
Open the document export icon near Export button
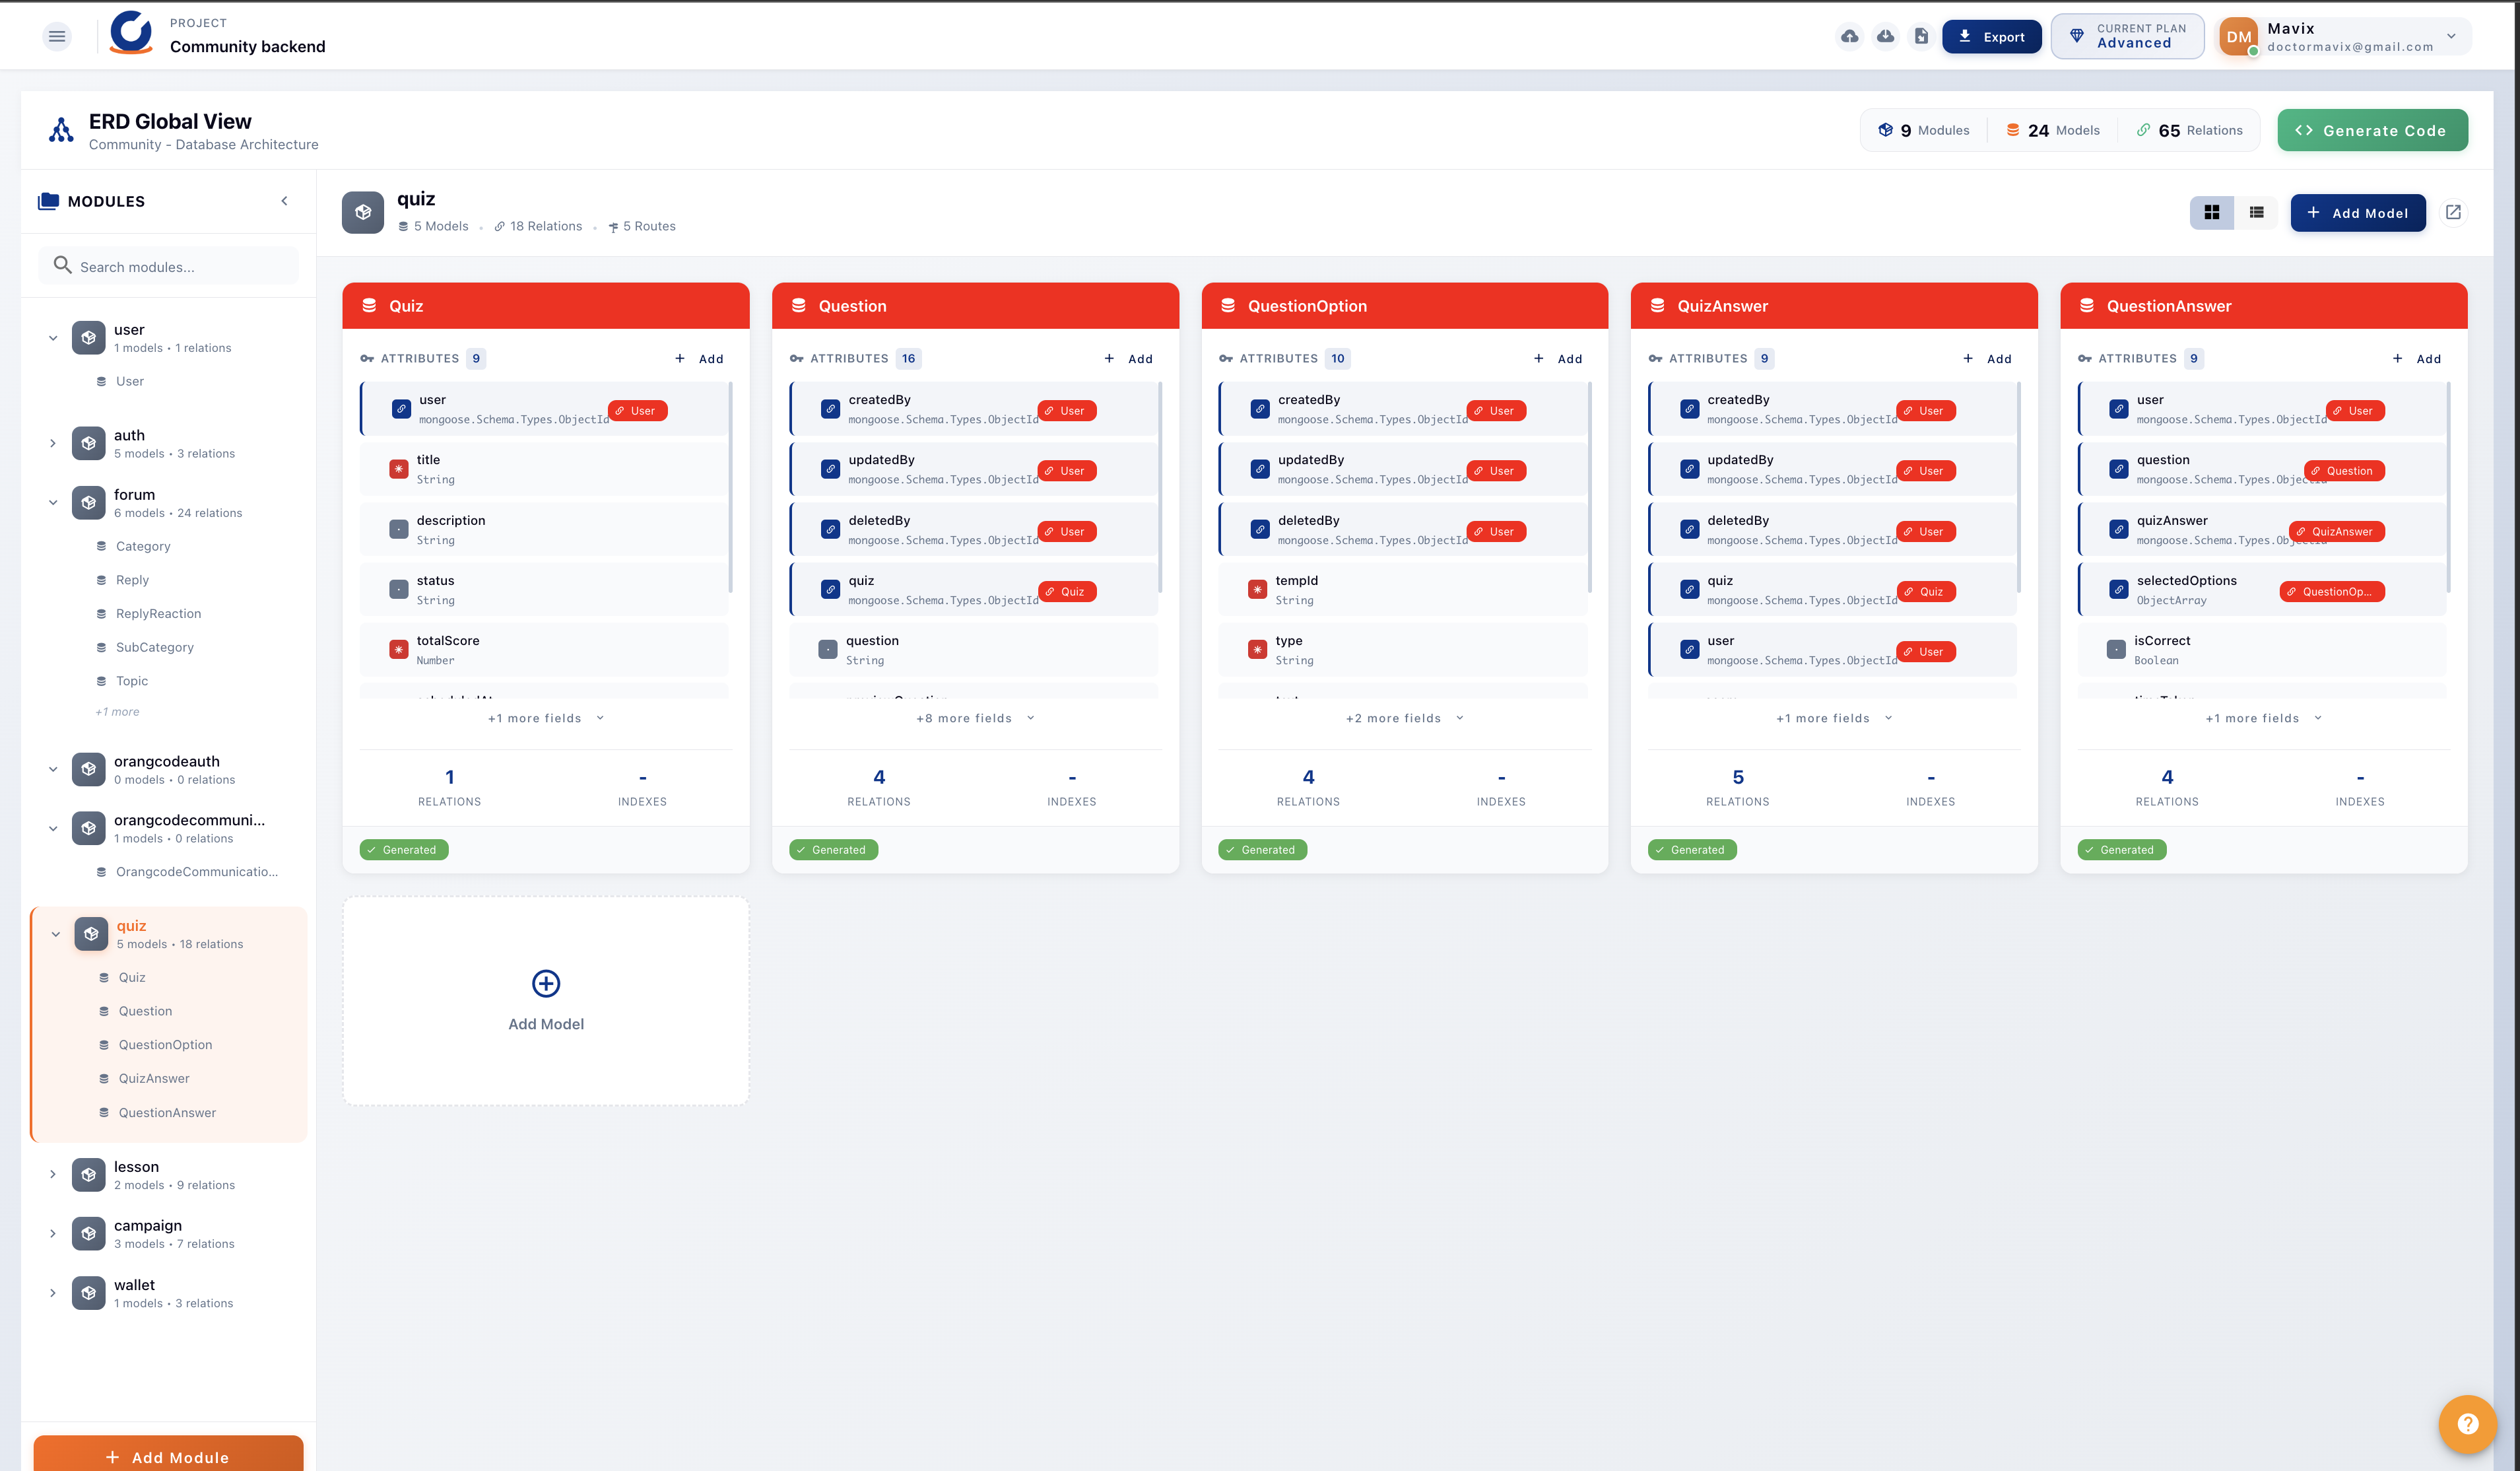click(1921, 36)
